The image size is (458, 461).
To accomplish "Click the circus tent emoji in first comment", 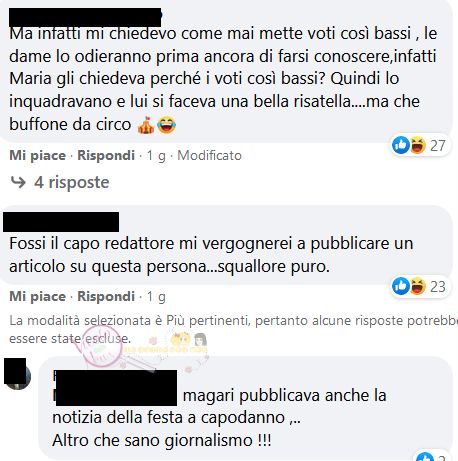I will [x=146, y=125].
